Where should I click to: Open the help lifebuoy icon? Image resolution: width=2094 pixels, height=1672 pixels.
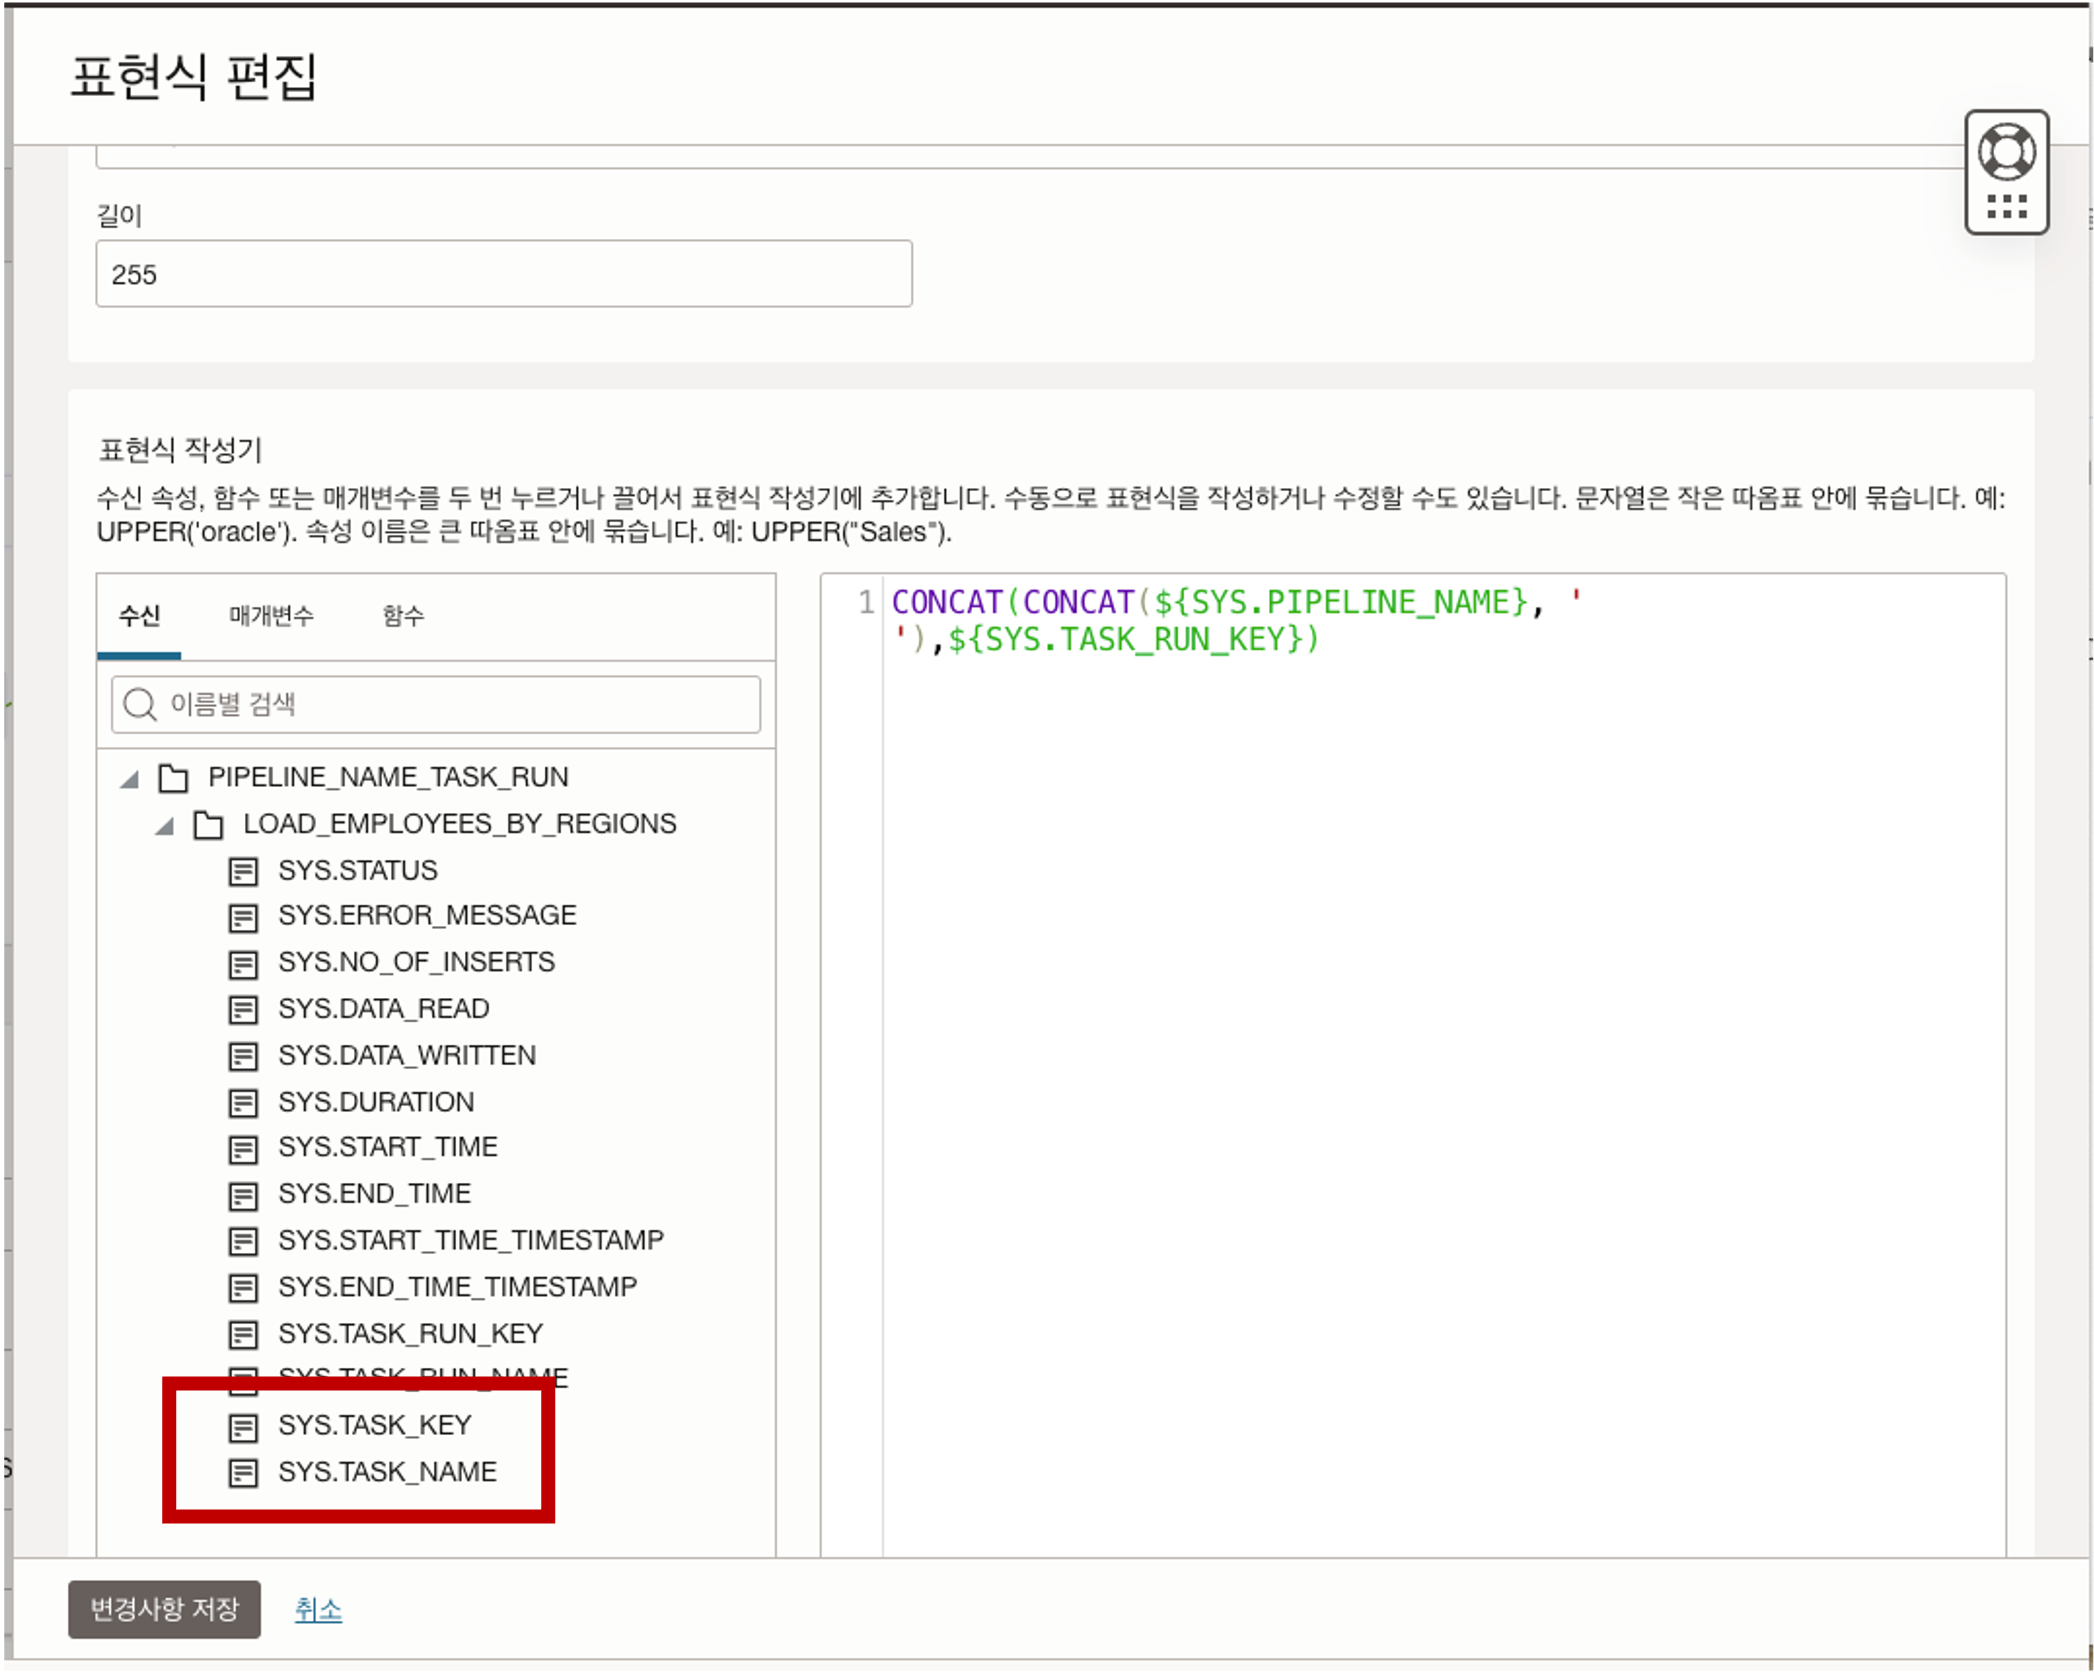pyautogui.click(x=2005, y=152)
